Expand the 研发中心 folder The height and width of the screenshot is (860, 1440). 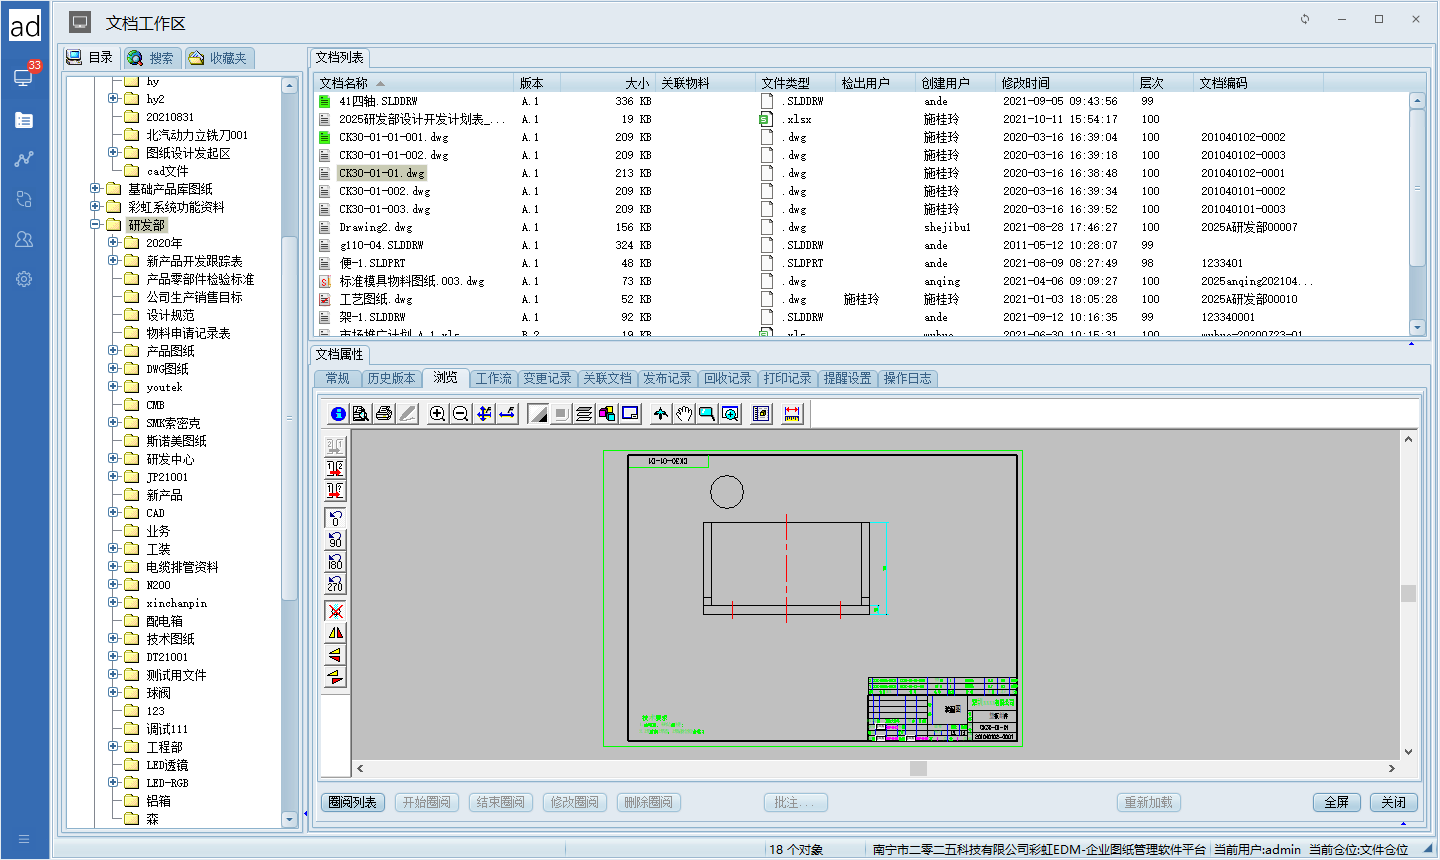pyautogui.click(x=113, y=459)
